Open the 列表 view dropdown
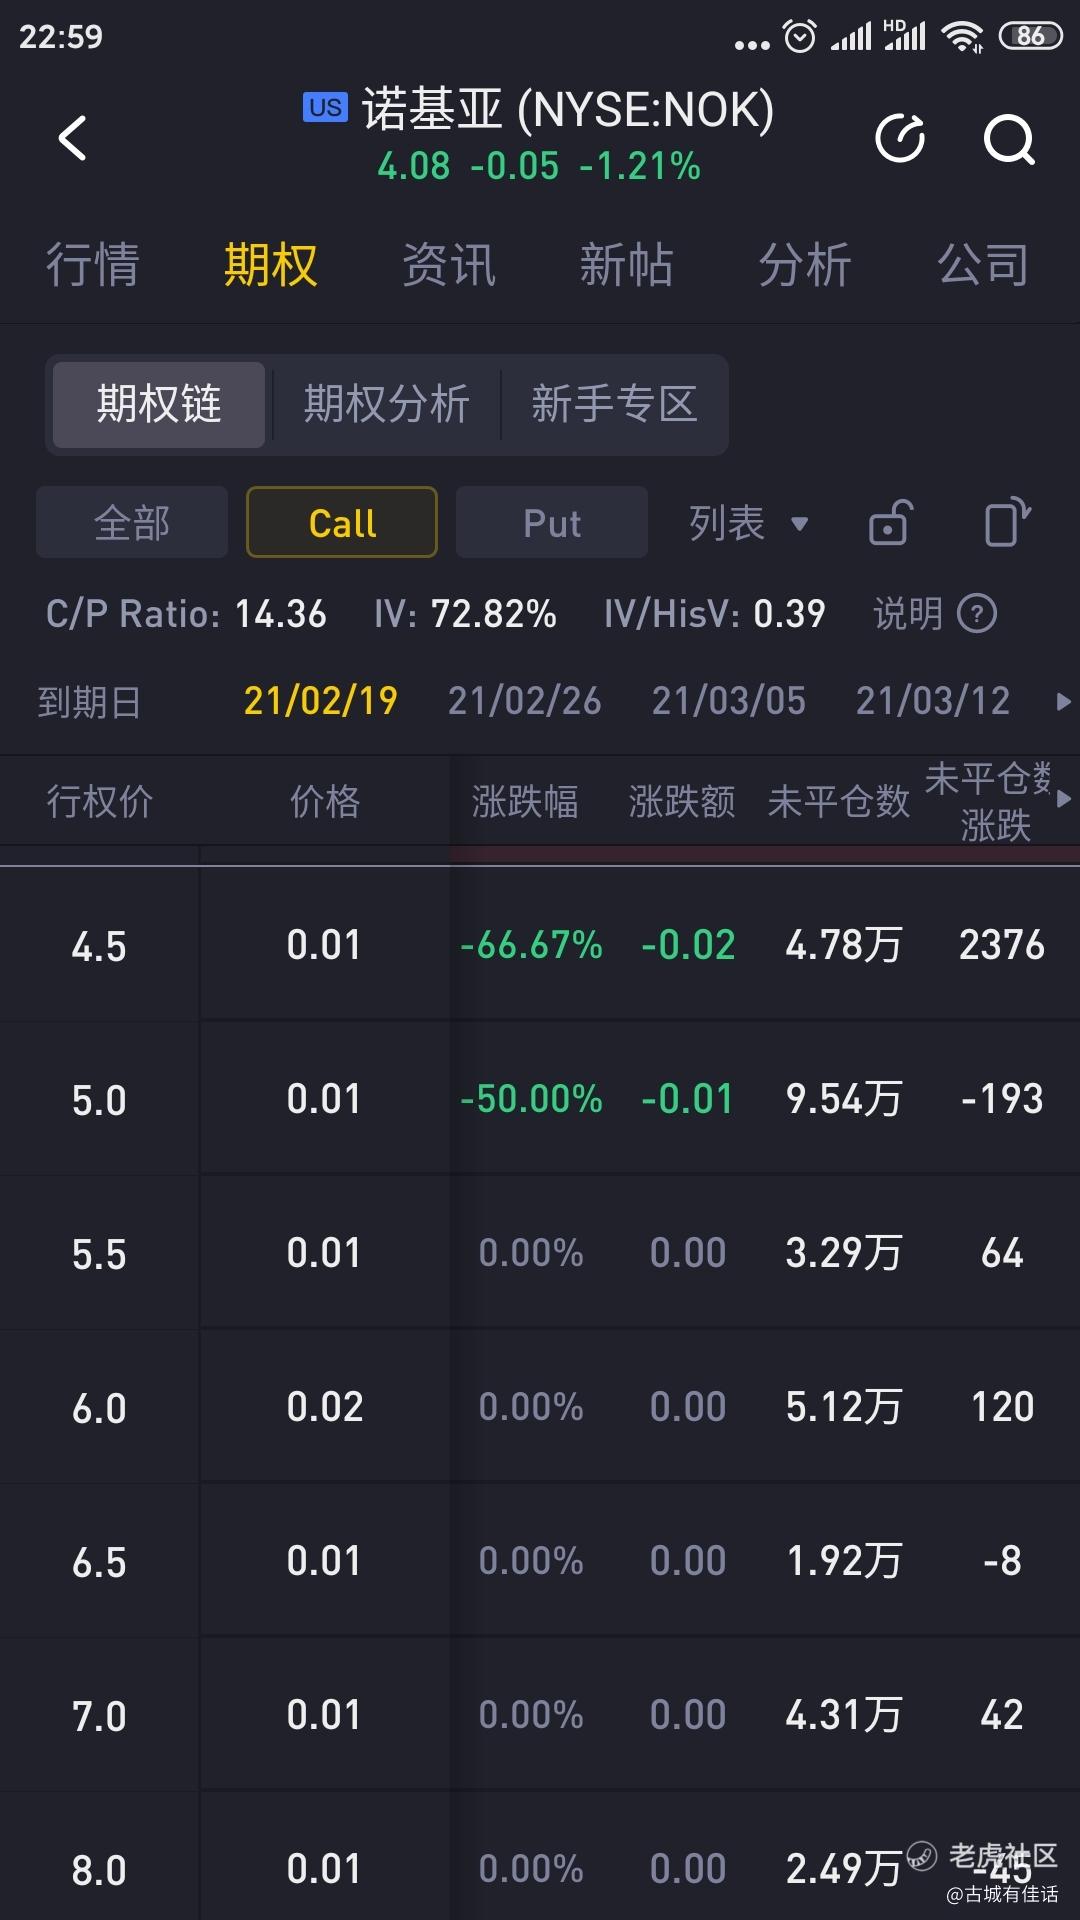 click(748, 522)
